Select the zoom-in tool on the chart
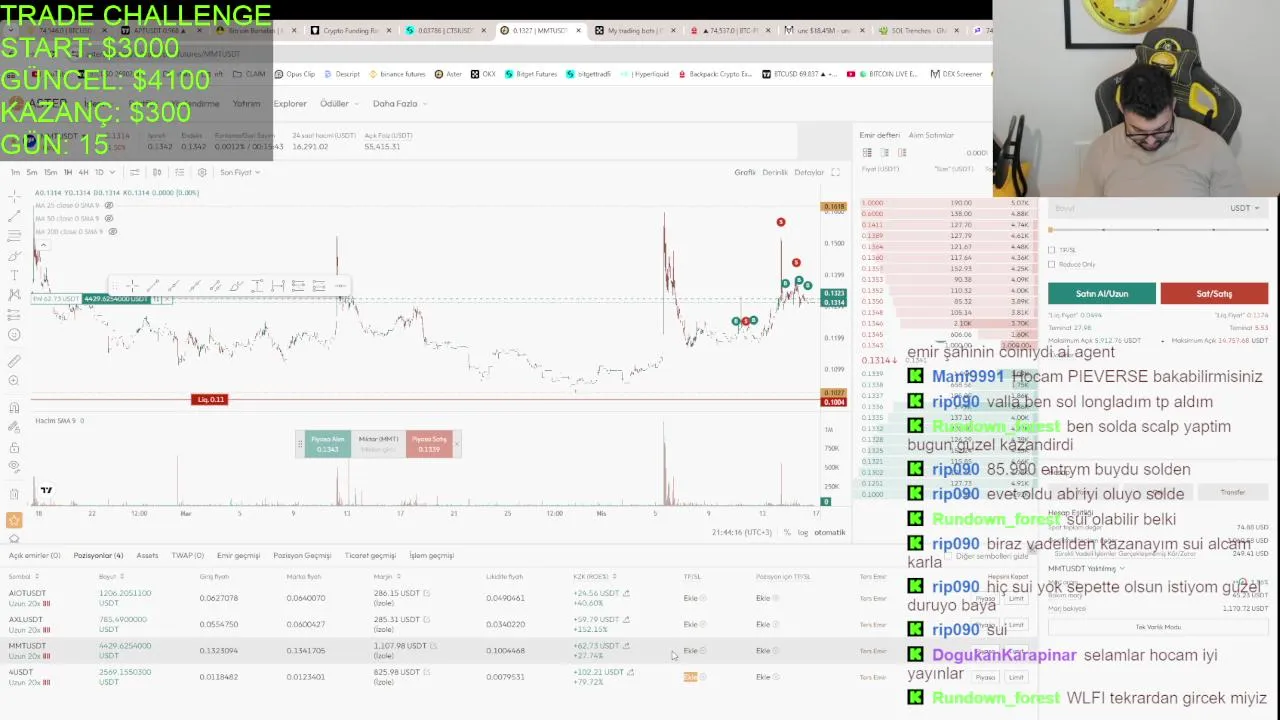The image size is (1280, 720). coord(14,381)
